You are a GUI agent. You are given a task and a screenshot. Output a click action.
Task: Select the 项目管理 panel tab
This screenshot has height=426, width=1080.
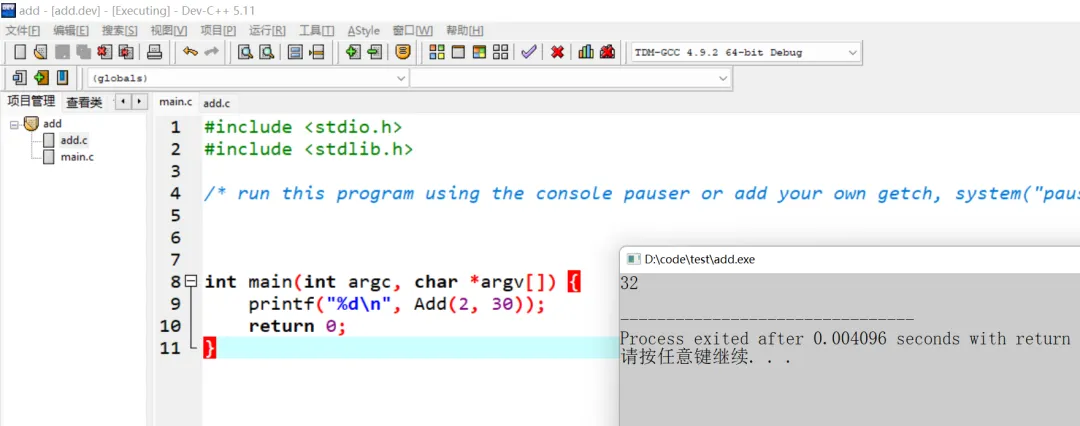point(31,101)
